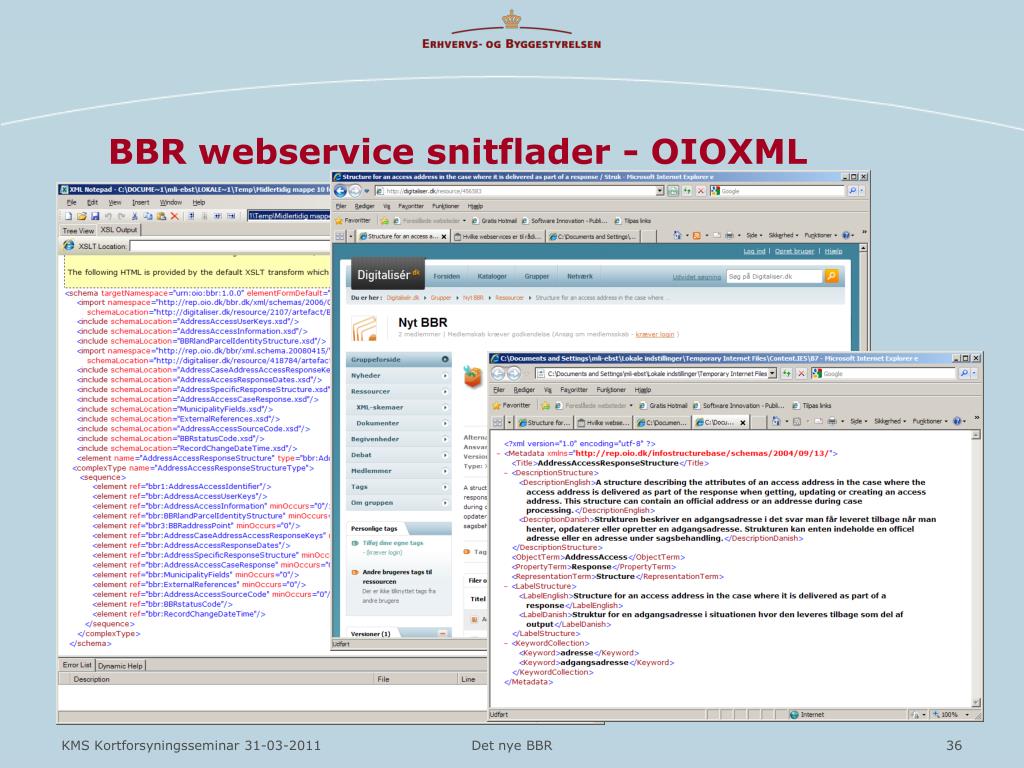Collapse the KeywordCollection XML node
Screen dimensions: 1024x768
click(507, 643)
